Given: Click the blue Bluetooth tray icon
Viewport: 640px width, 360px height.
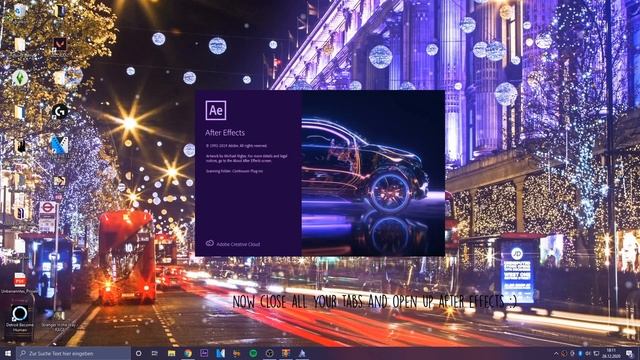Looking at the screenshot, I should tap(580, 353).
